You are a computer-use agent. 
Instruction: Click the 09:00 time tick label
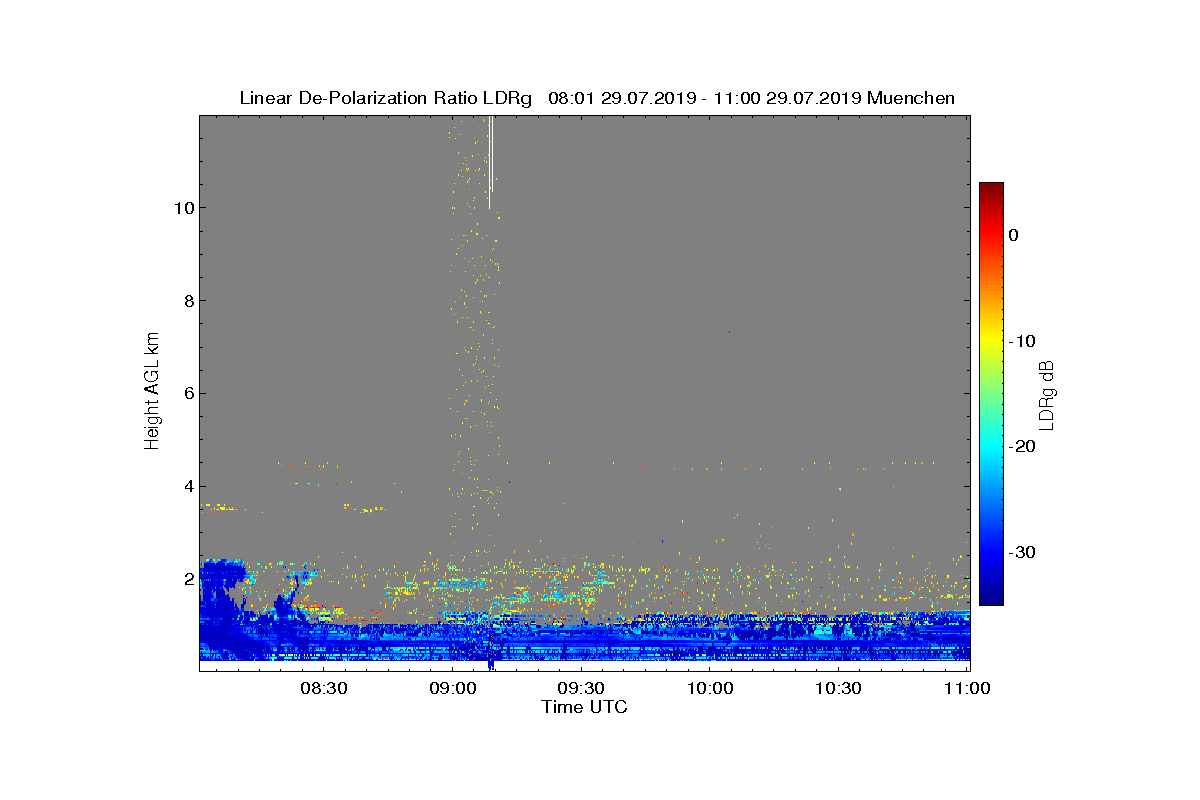click(x=452, y=689)
